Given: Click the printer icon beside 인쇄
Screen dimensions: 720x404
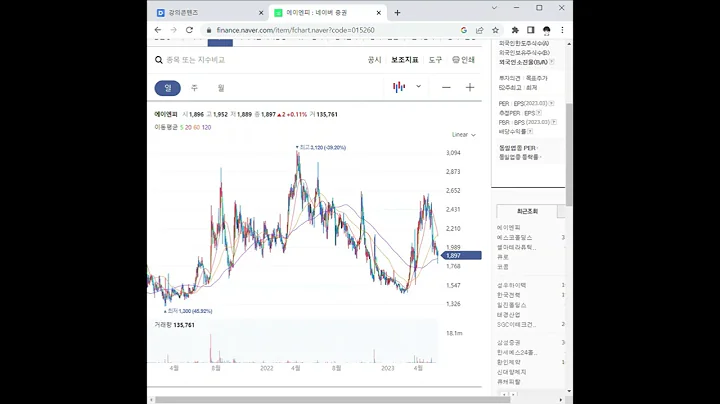Looking at the screenshot, I should click(x=456, y=60).
